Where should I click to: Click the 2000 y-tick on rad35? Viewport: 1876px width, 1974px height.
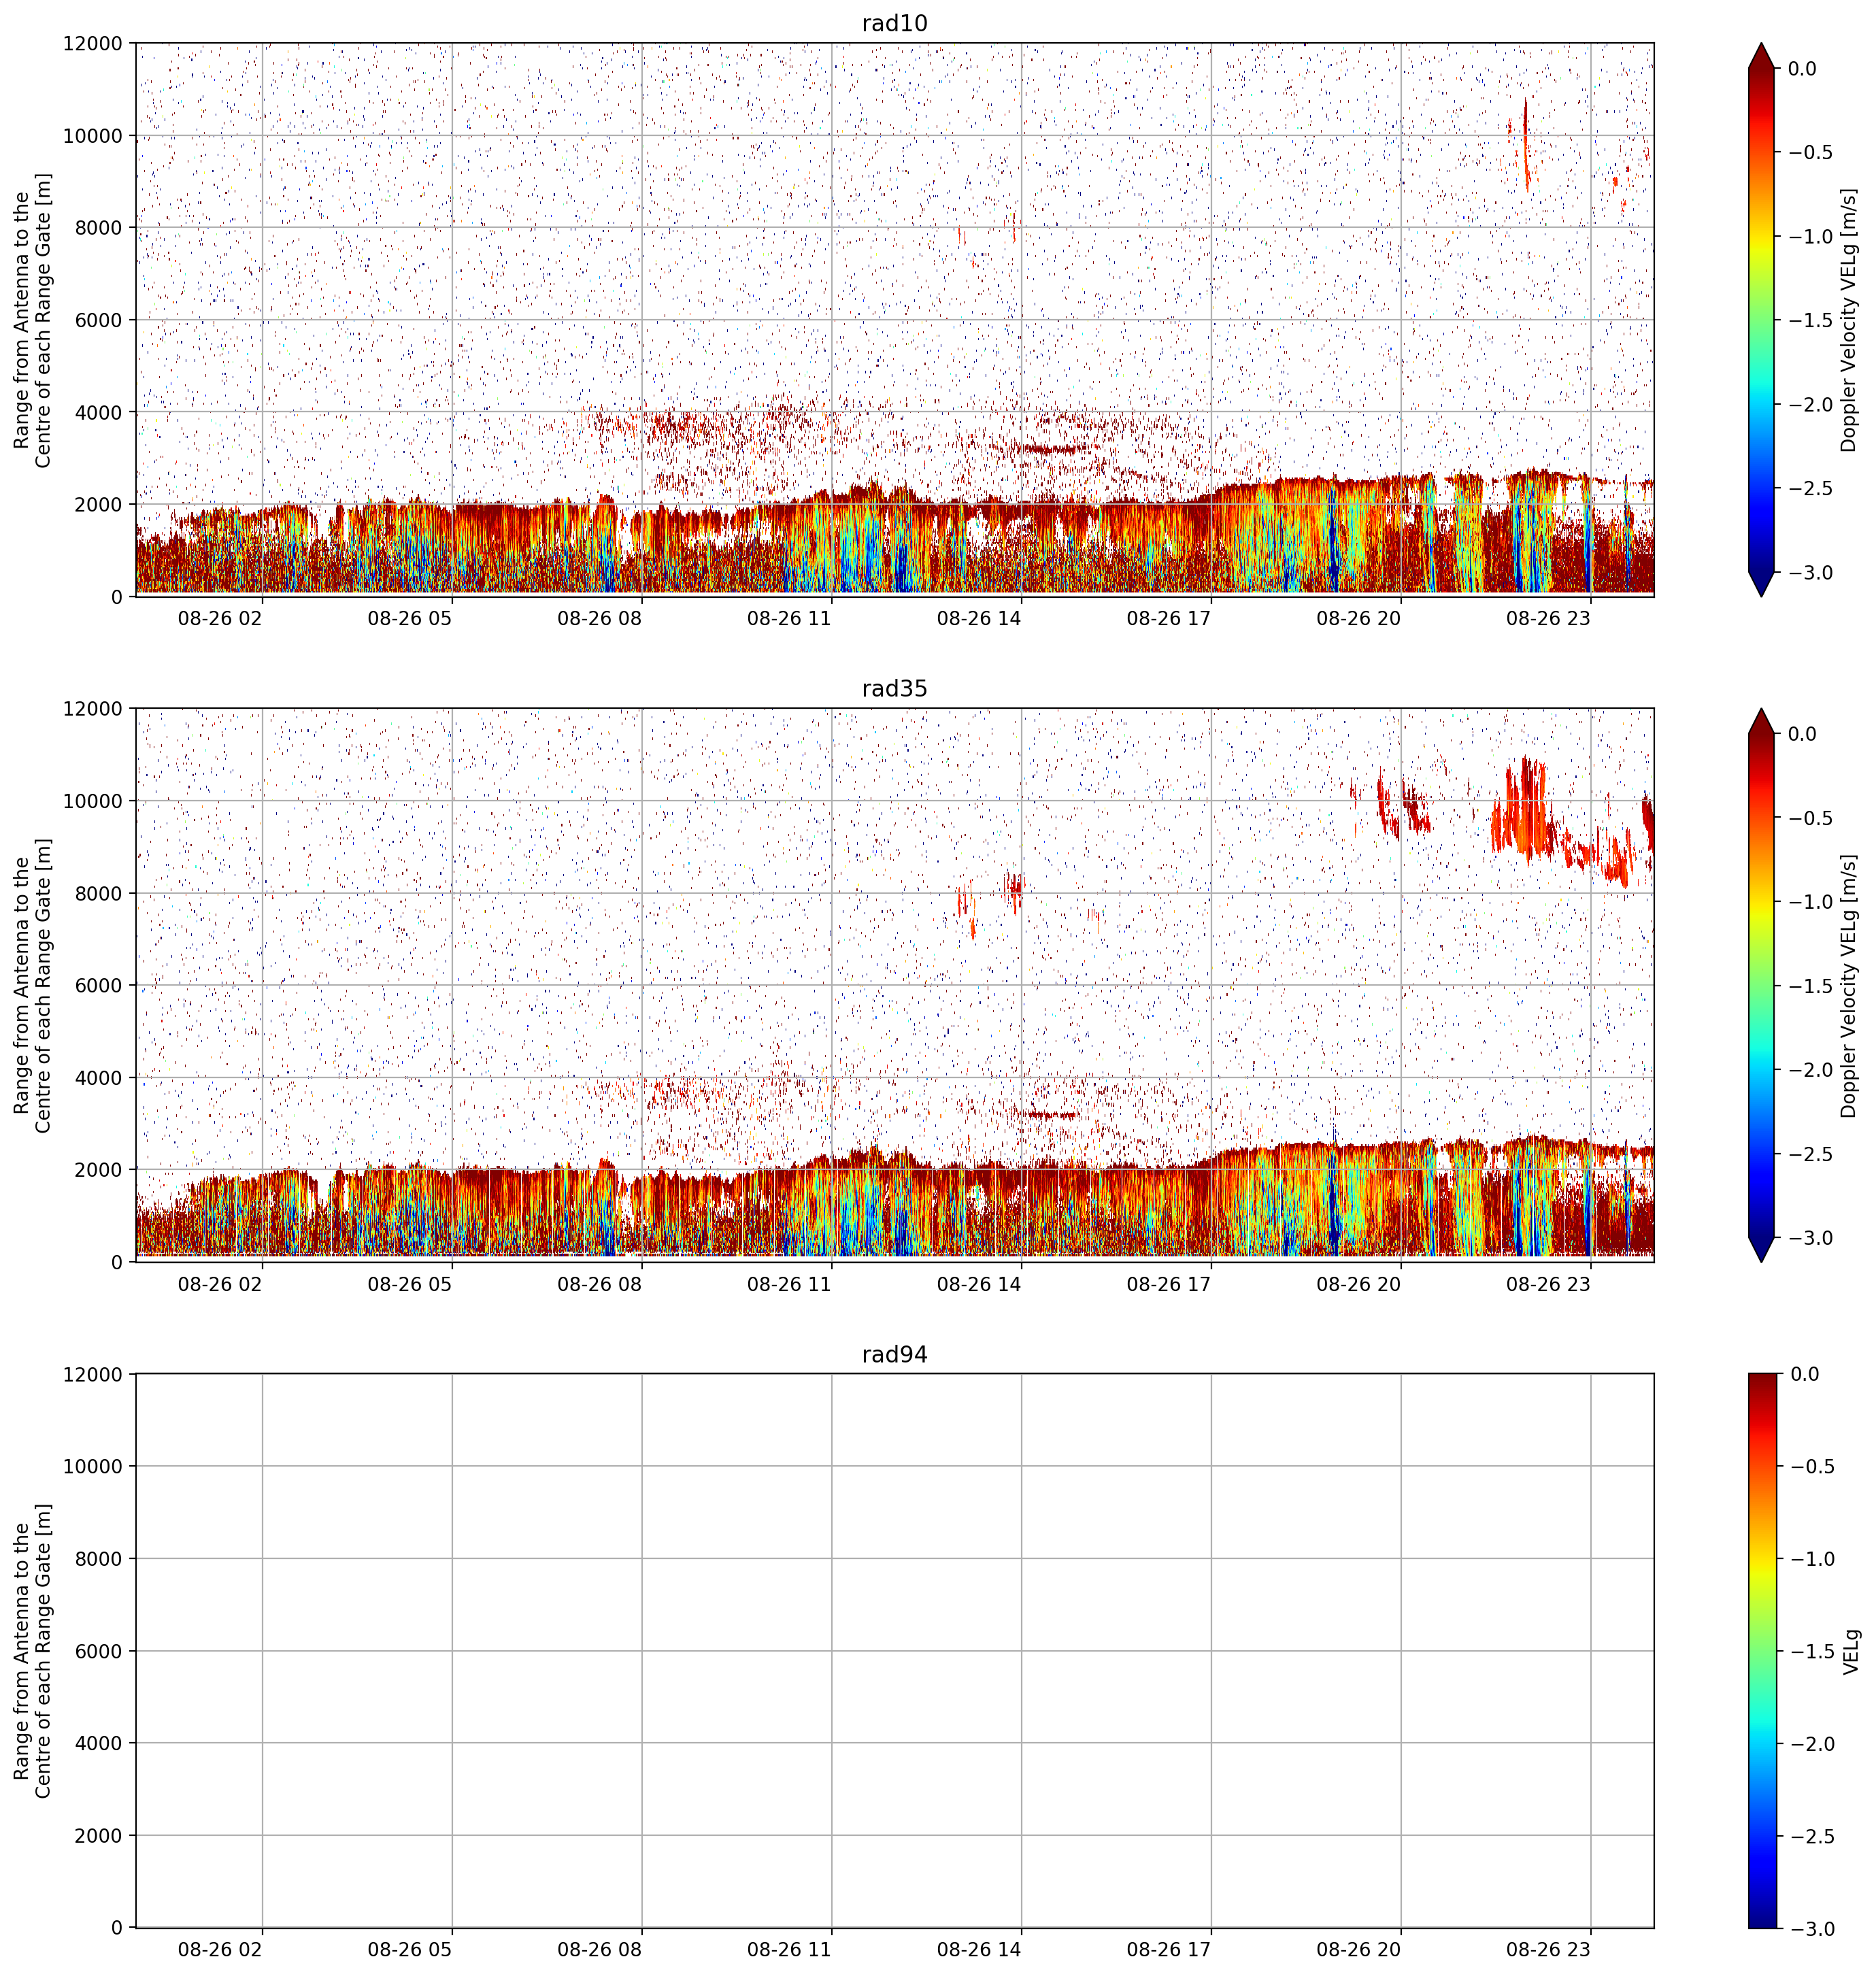(98, 1169)
